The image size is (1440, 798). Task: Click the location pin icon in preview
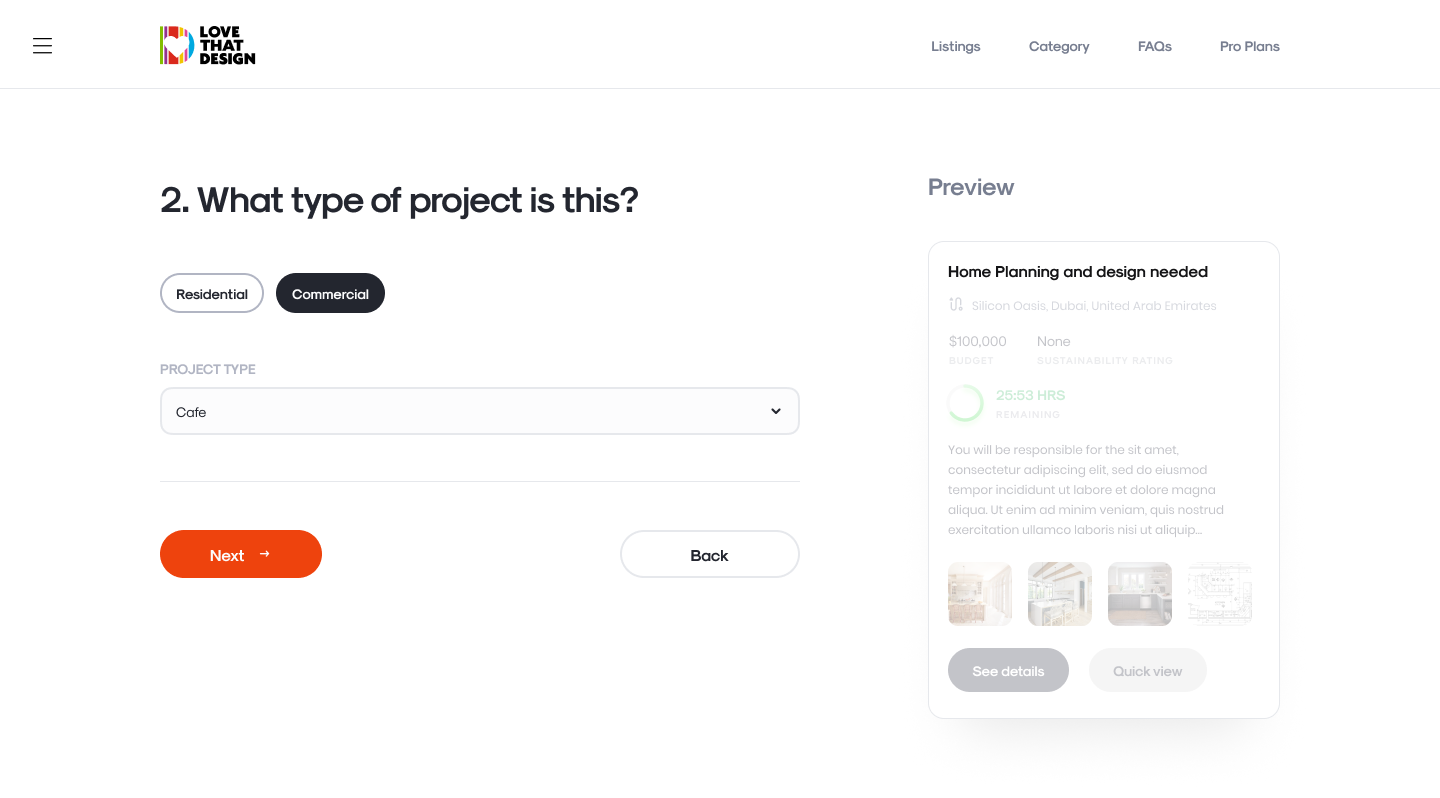pos(956,305)
